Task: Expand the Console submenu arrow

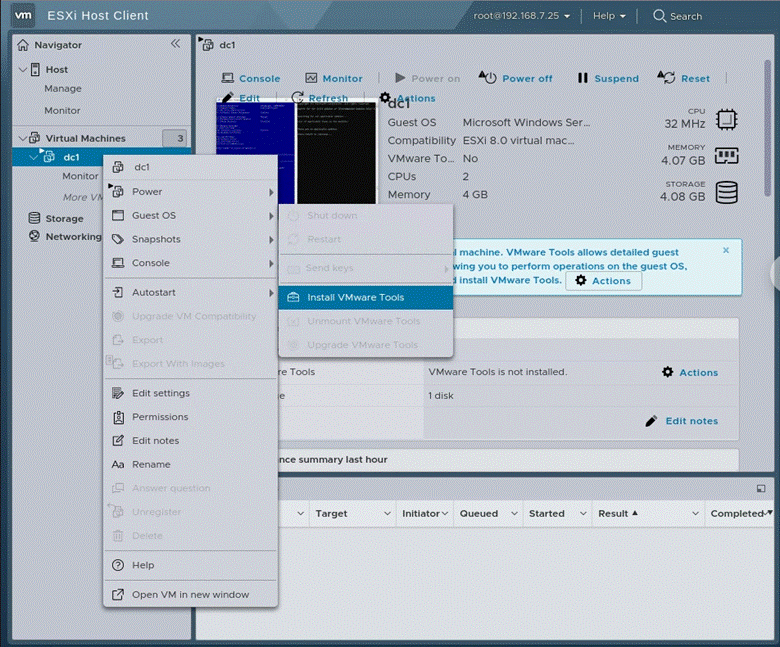Action: tap(271, 264)
